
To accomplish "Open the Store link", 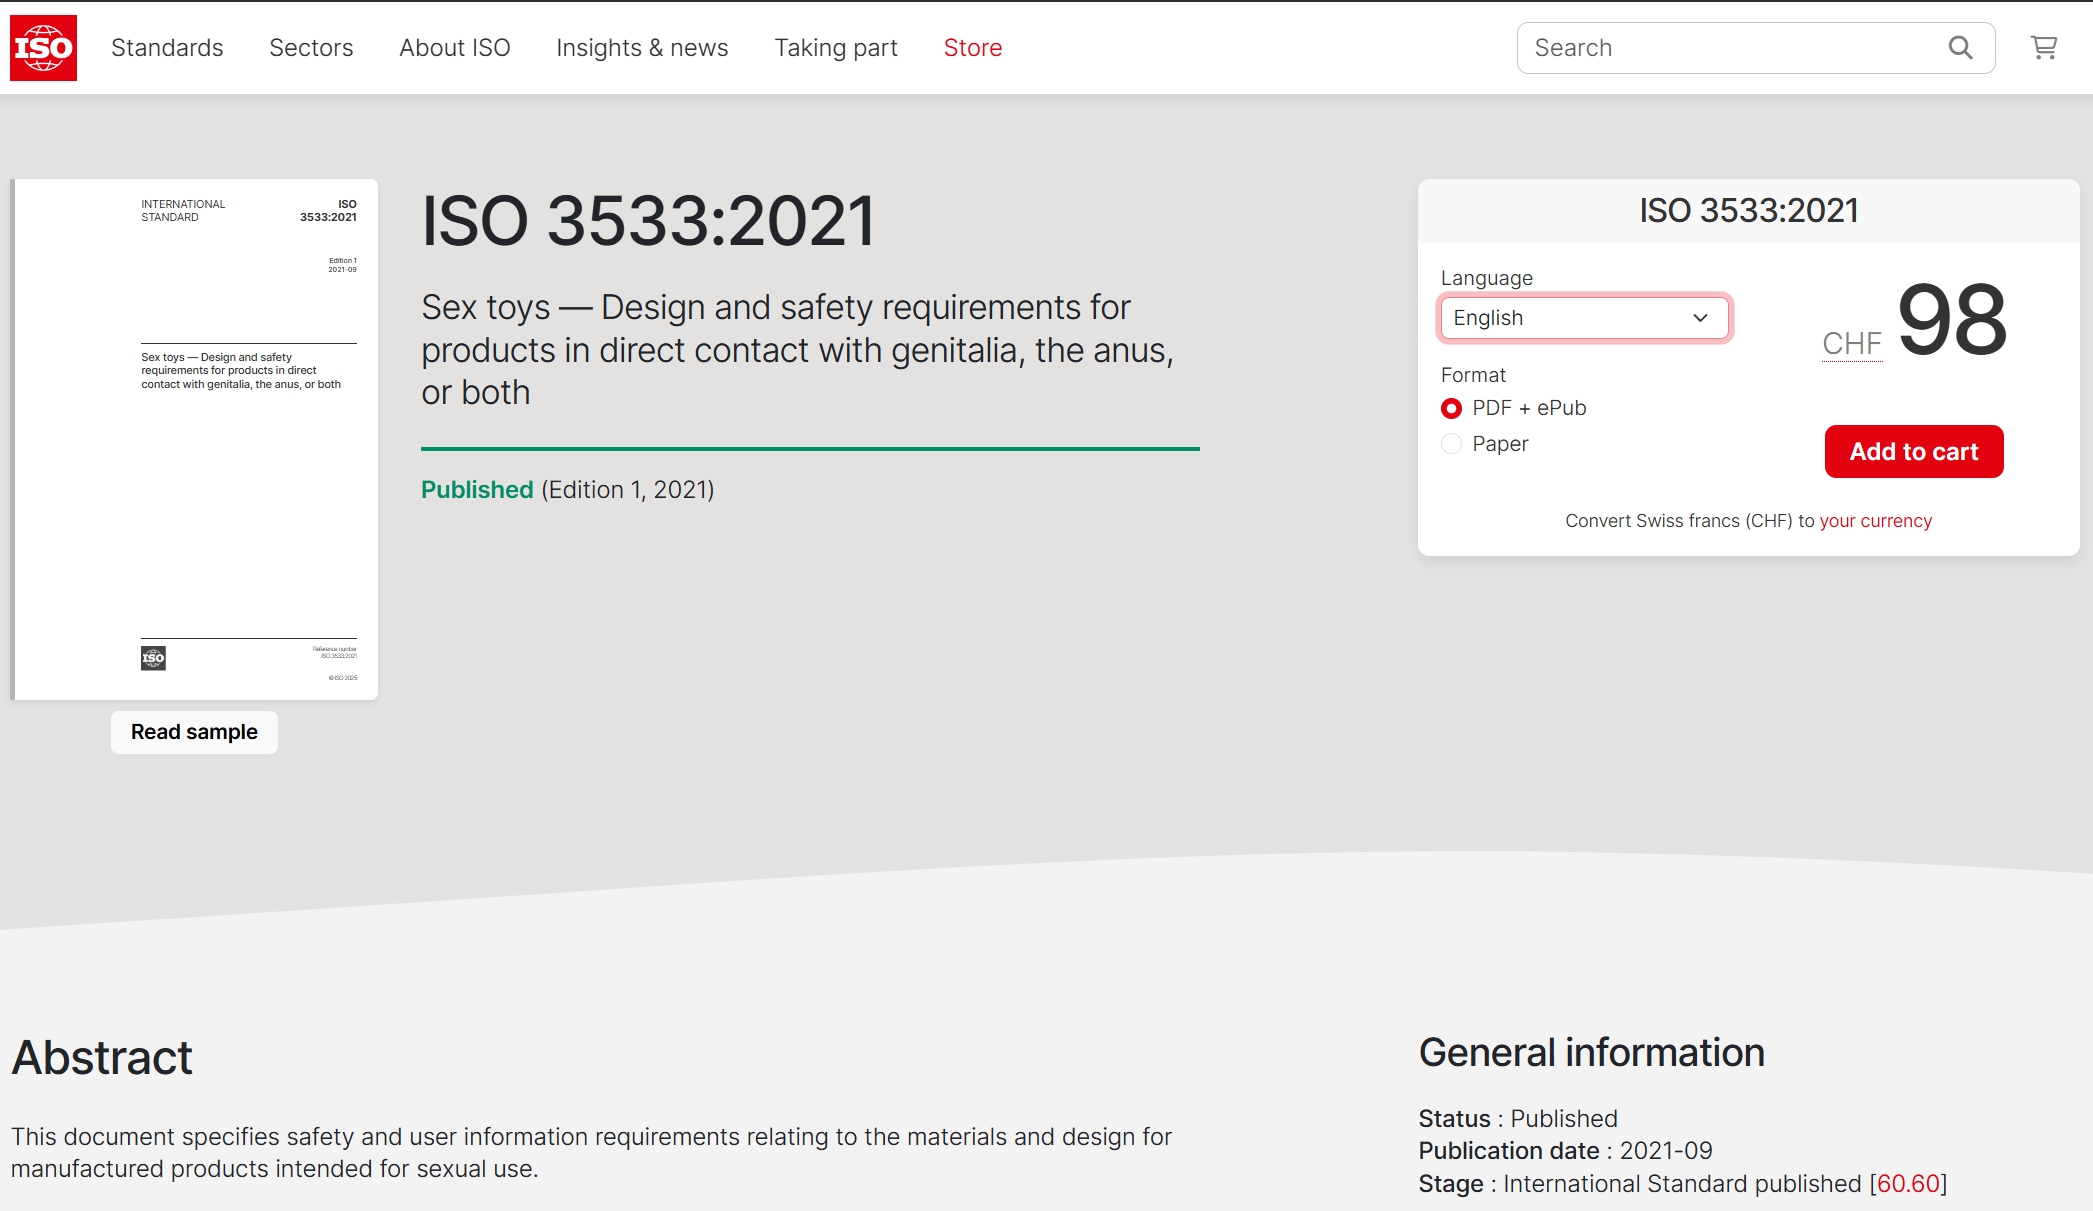I will (x=972, y=48).
